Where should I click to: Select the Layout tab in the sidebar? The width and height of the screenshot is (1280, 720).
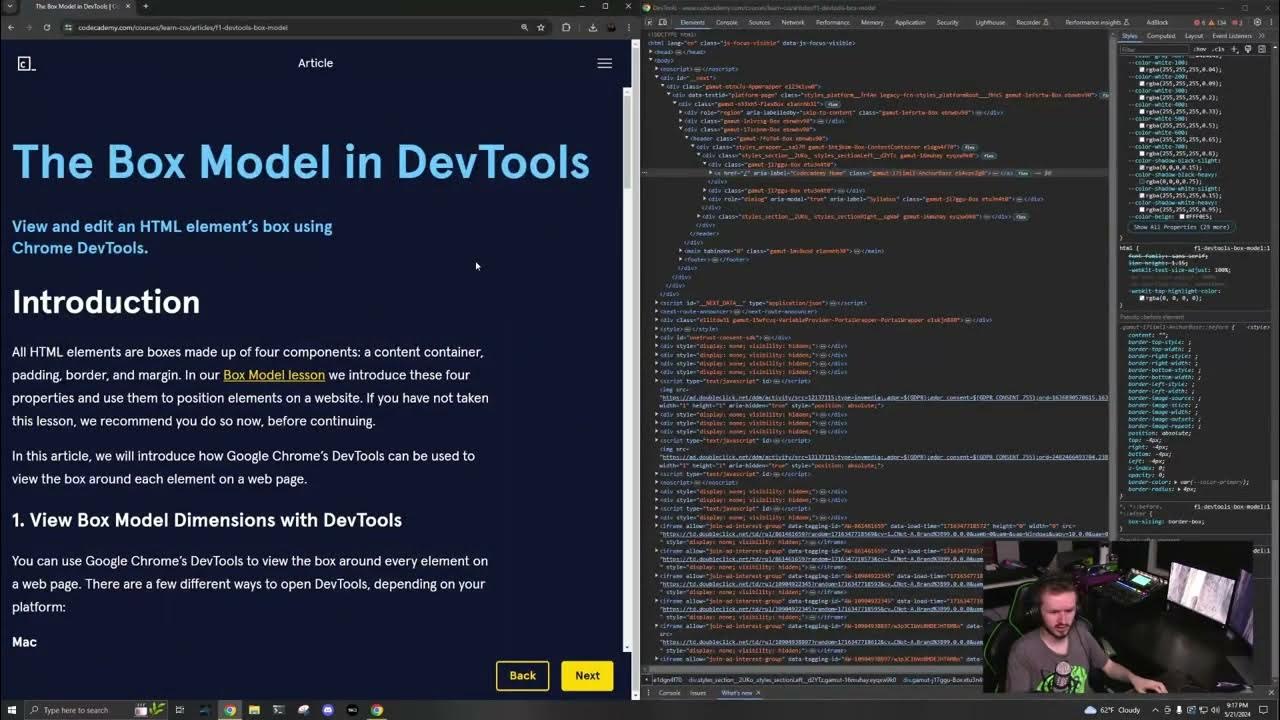(1194, 36)
